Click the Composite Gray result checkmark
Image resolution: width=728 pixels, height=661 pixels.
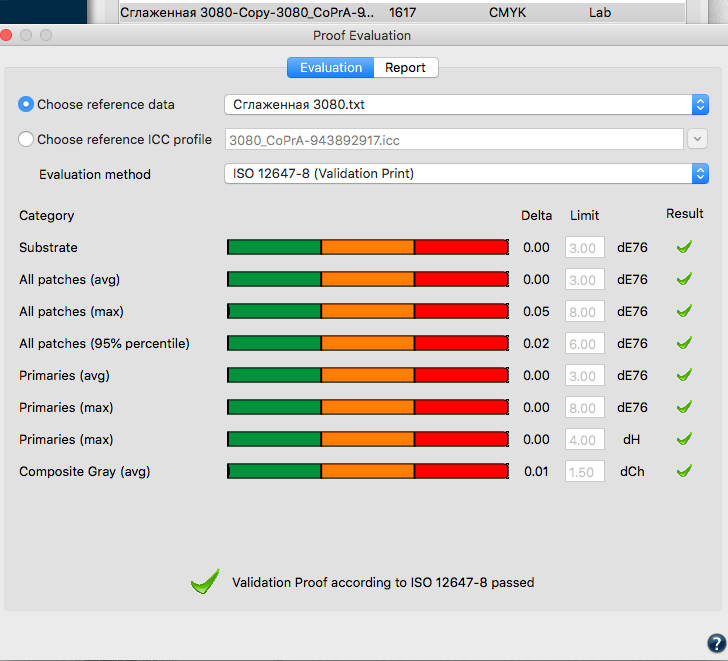click(684, 471)
